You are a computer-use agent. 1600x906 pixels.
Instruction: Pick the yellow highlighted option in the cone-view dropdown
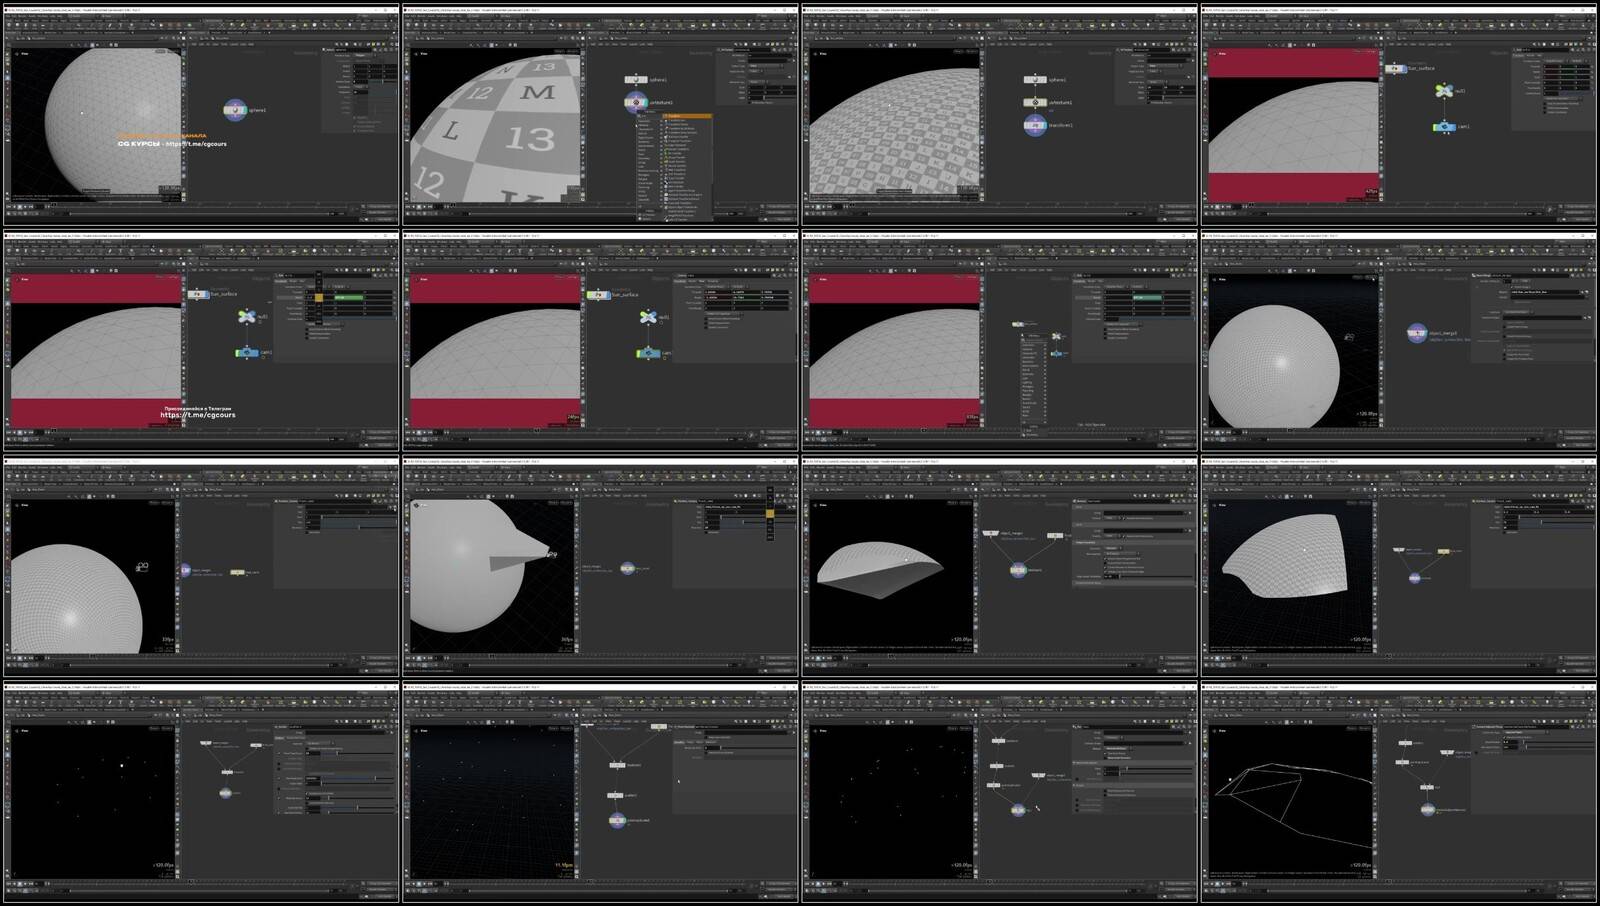(x=769, y=513)
